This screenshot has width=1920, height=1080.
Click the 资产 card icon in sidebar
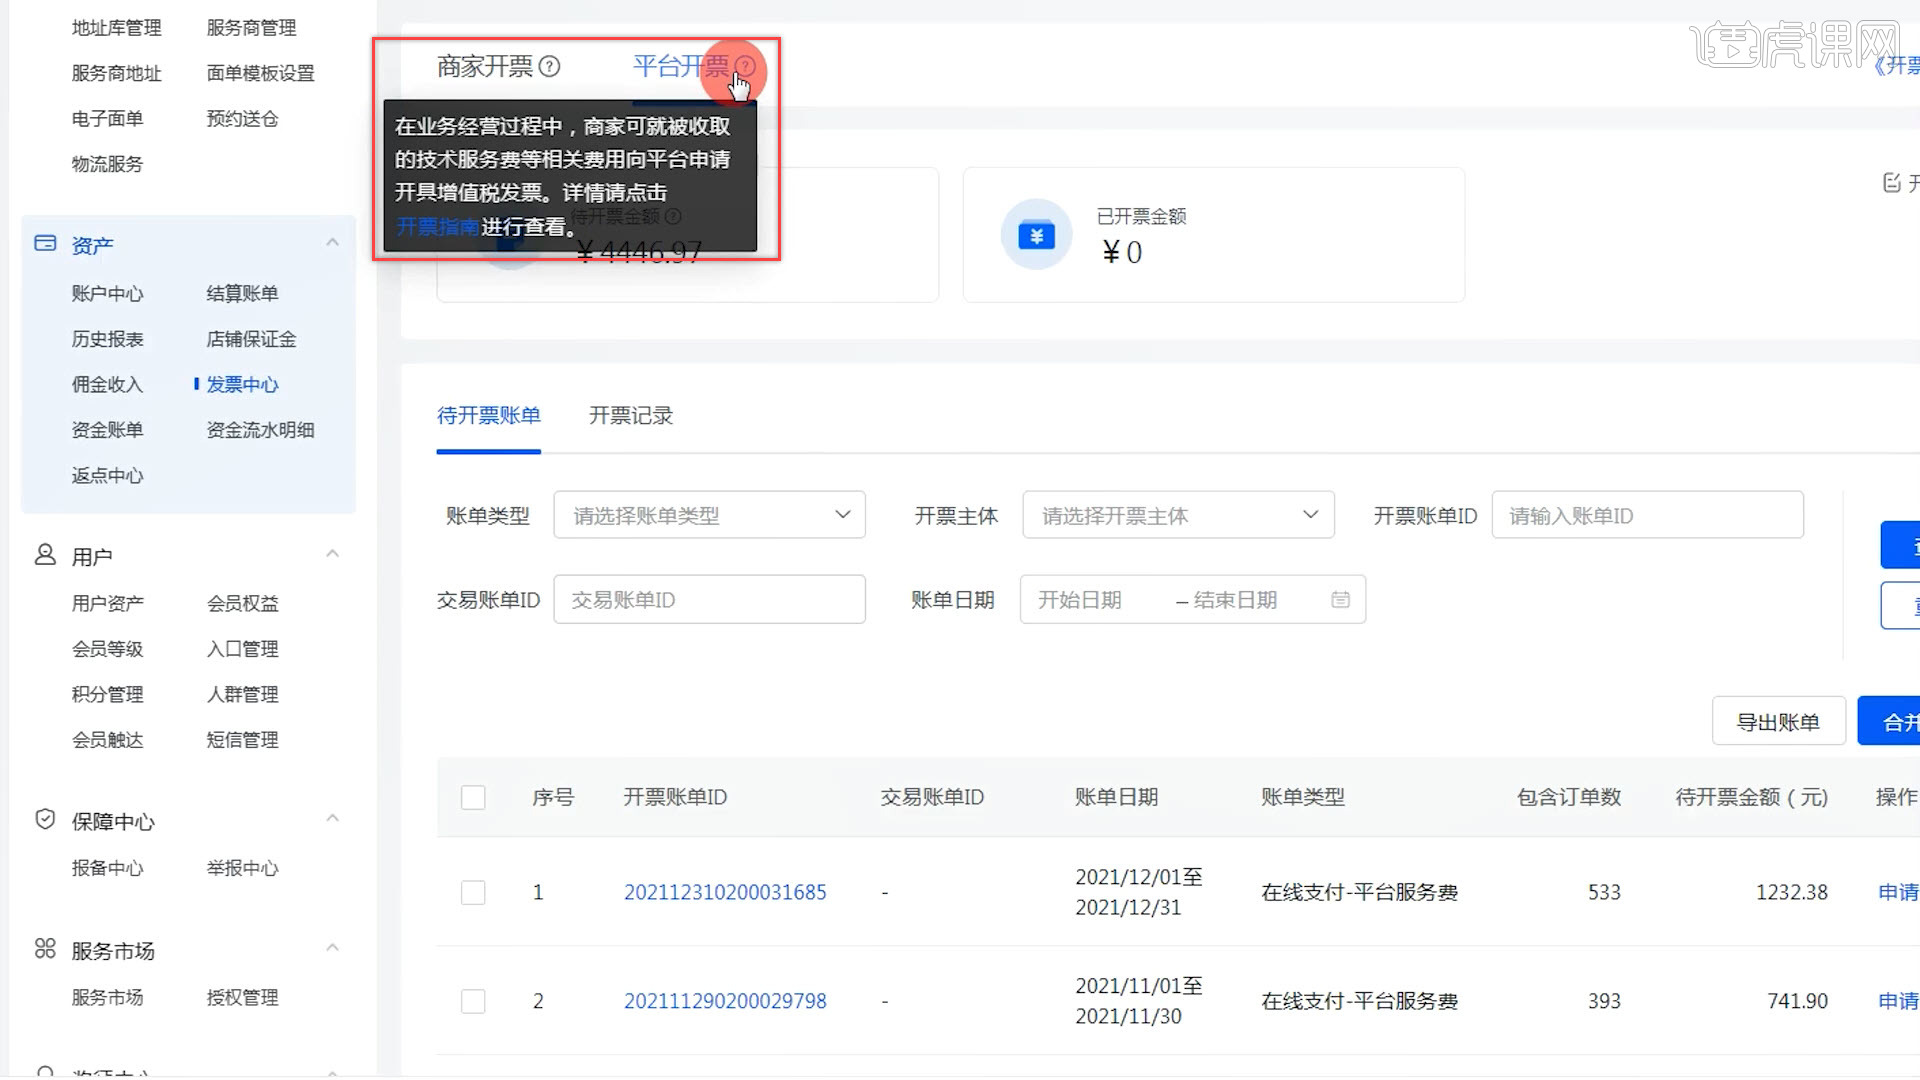[45, 244]
